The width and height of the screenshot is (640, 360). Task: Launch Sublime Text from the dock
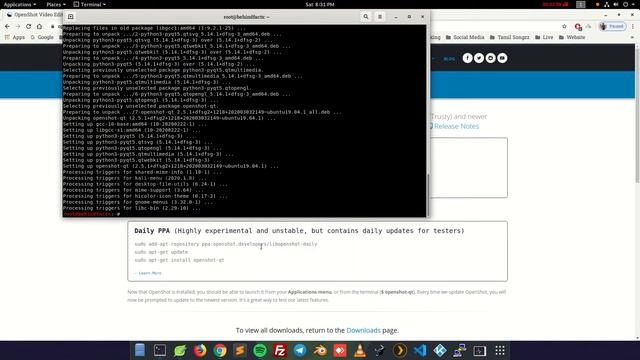point(240,350)
